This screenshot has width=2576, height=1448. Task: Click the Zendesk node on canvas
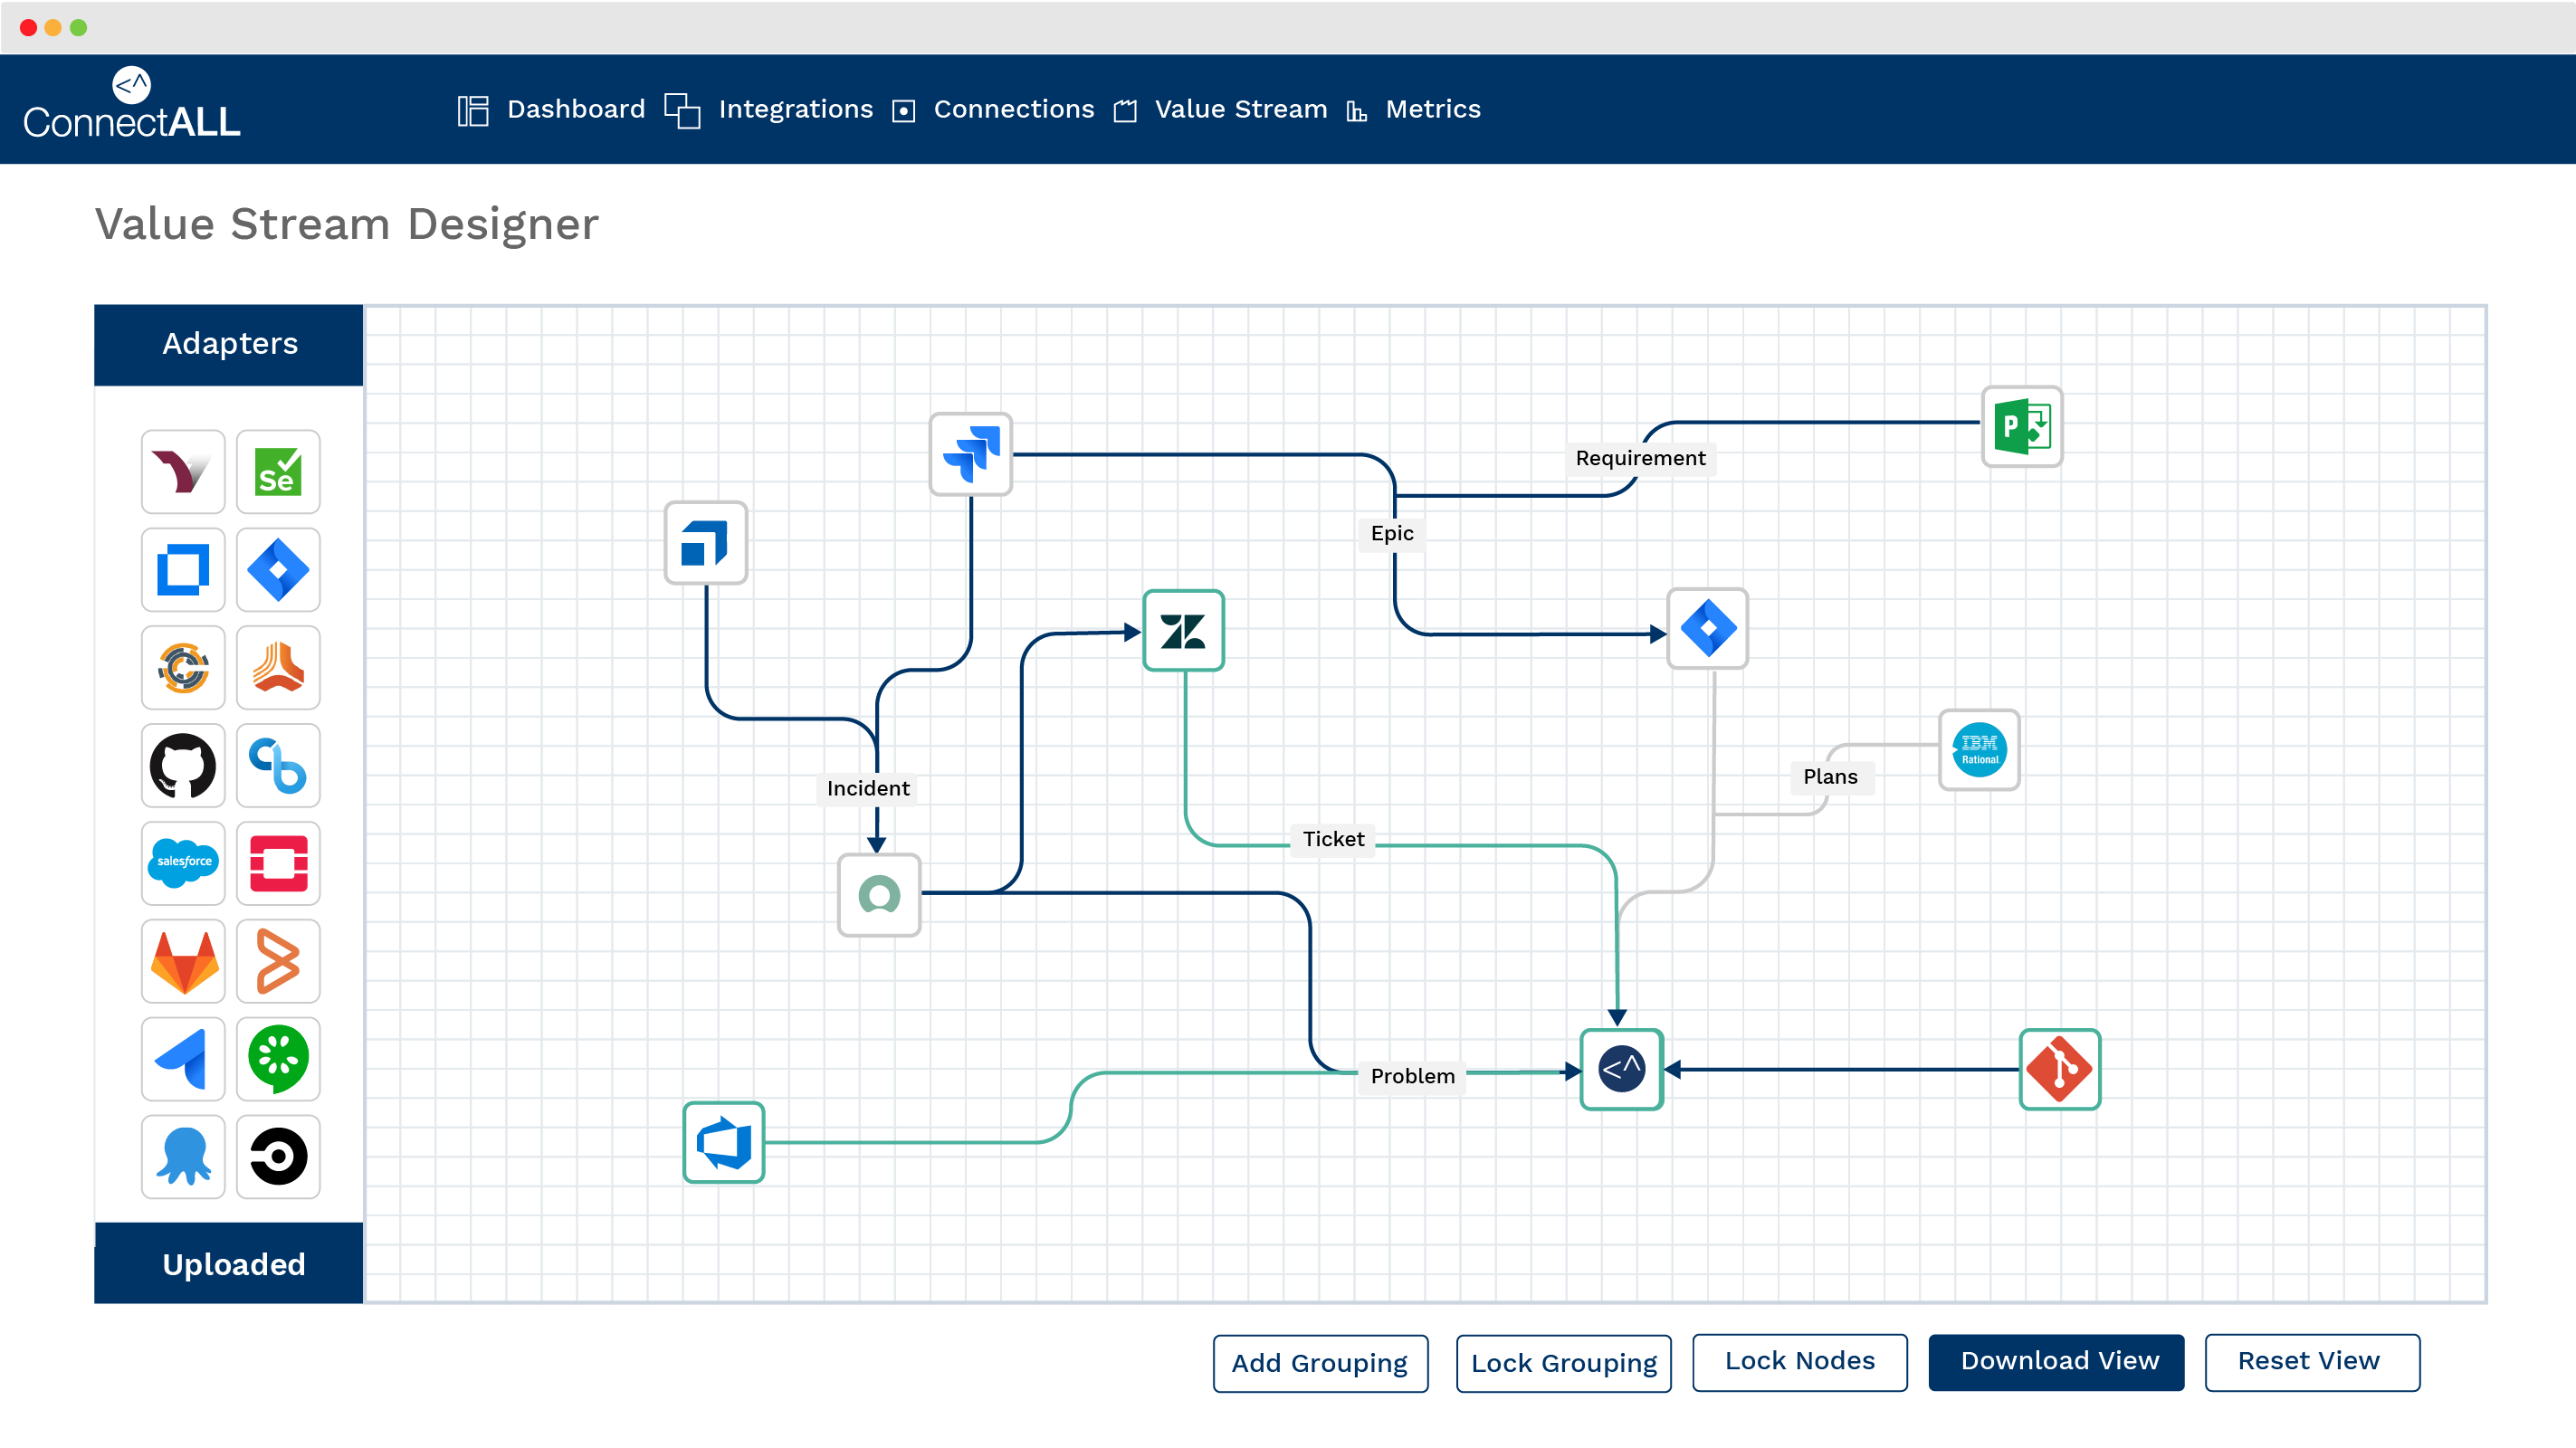pyautogui.click(x=1183, y=631)
